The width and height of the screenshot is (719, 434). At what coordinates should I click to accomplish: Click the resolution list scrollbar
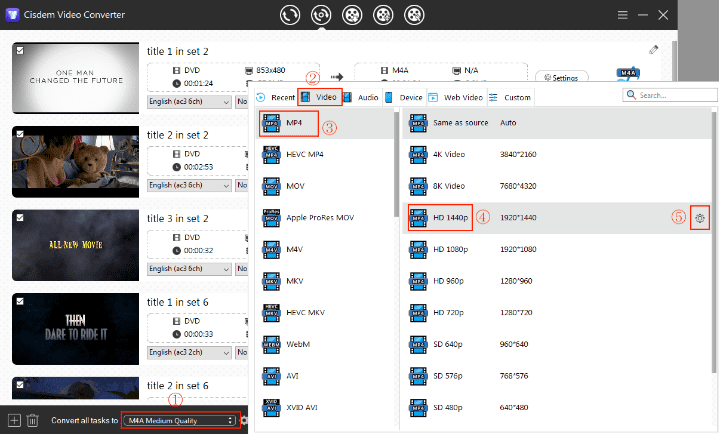click(x=713, y=241)
